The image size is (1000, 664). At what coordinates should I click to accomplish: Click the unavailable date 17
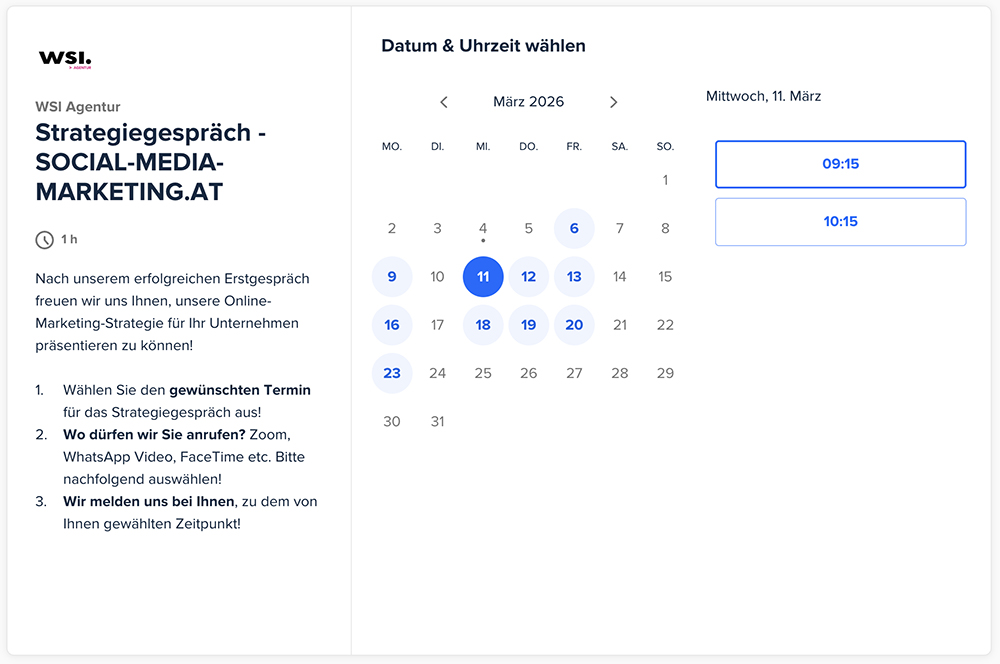438,325
